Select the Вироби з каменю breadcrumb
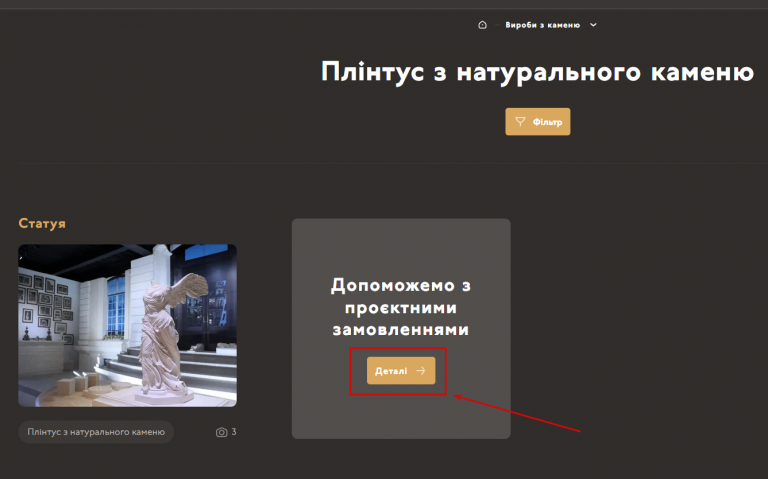Viewport: 768px width, 479px height. click(543, 25)
